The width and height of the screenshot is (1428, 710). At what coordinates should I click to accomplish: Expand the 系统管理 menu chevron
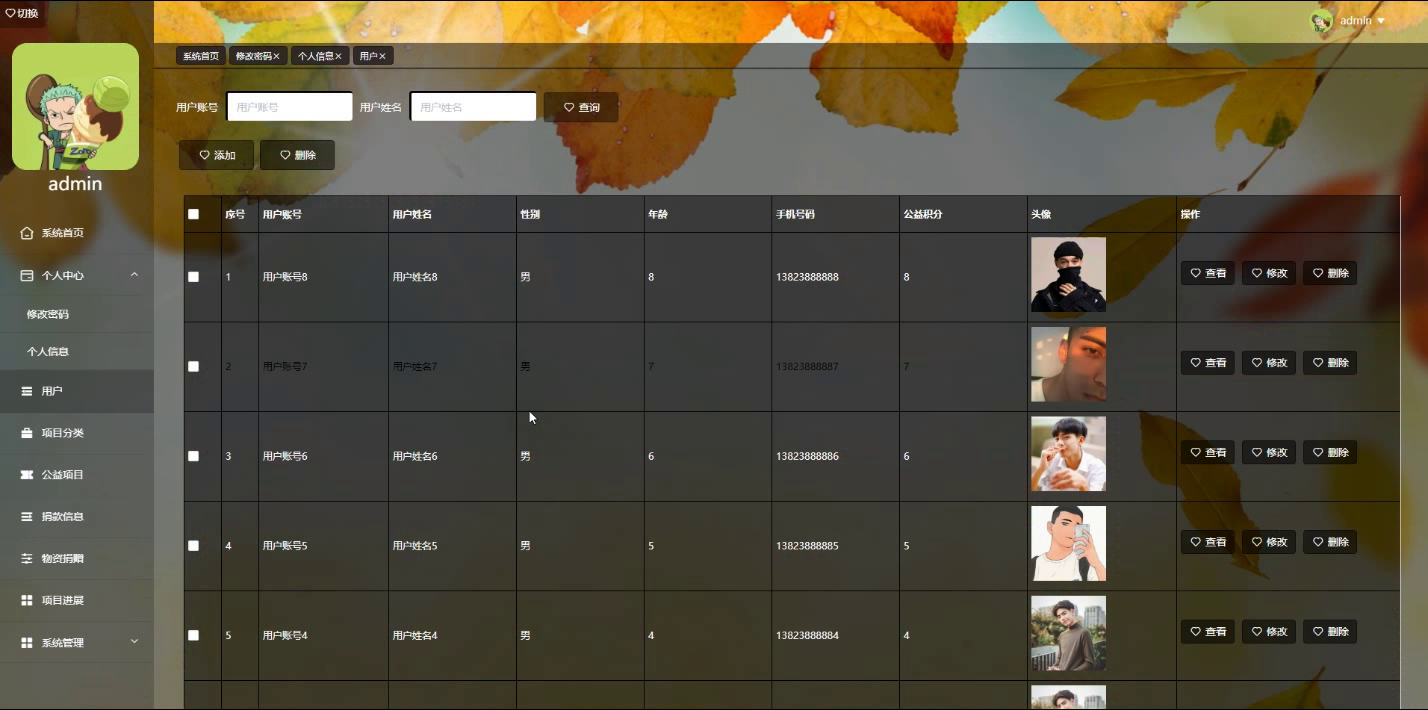[x=134, y=642]
